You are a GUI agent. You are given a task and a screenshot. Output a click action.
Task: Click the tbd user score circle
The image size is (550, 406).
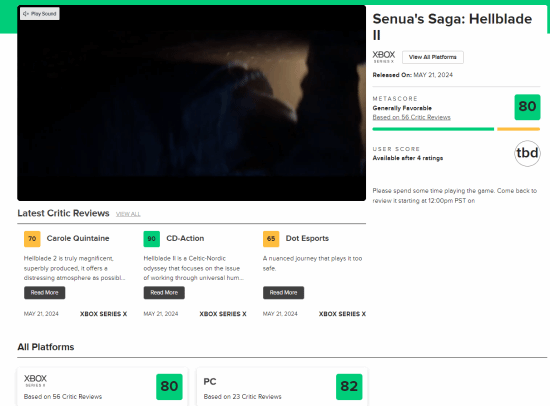527,153
